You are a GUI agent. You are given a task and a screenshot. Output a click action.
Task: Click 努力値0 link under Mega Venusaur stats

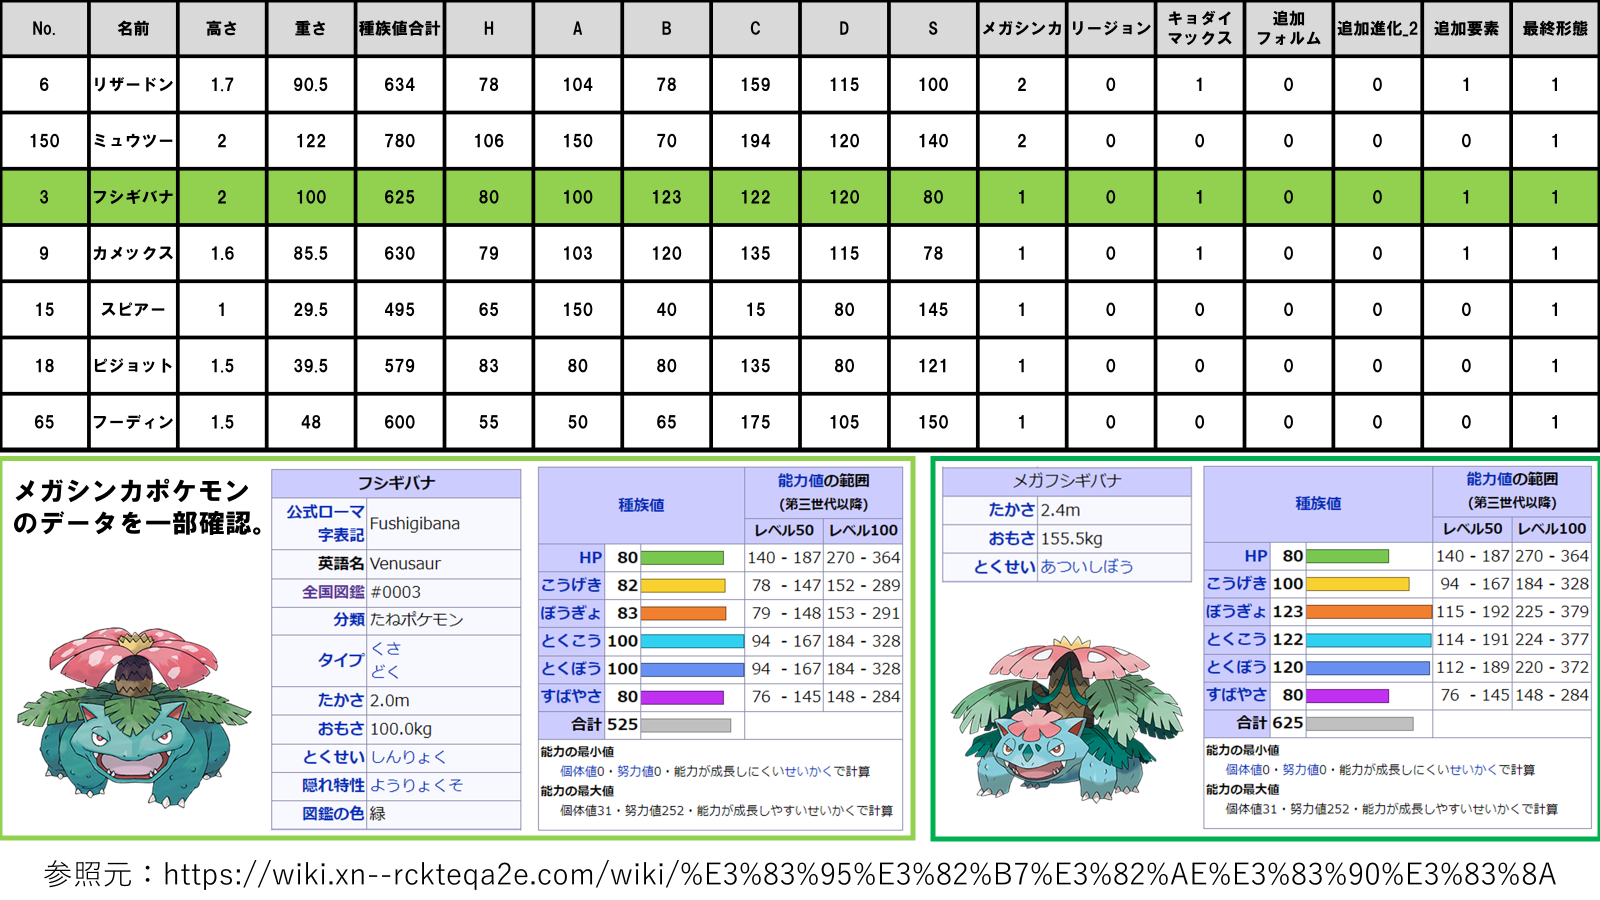1304,769
